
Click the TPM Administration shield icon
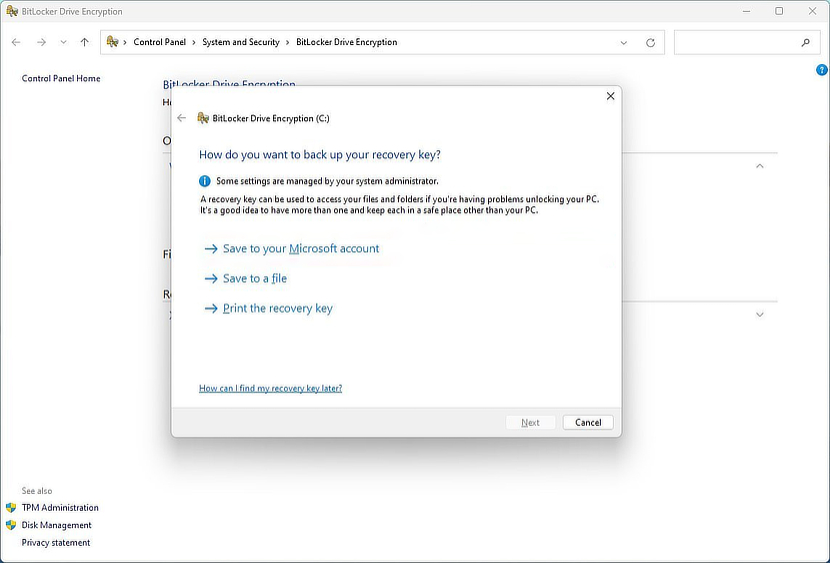[x=11, y=507]
